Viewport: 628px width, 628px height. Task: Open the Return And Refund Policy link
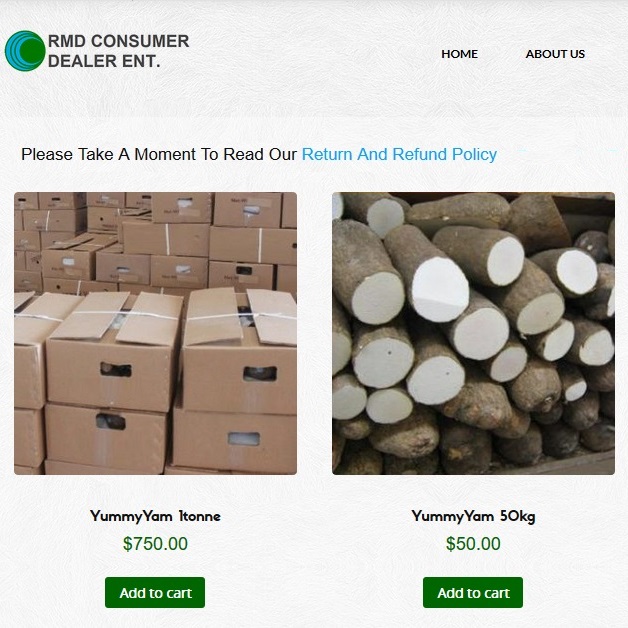[399, 154]
